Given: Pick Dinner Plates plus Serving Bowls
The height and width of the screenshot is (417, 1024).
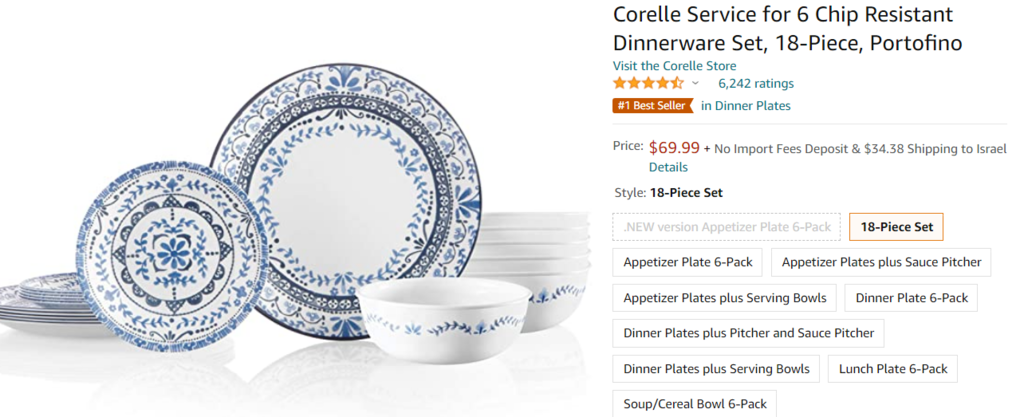Looking at the screenshot, I should (716, 369).
